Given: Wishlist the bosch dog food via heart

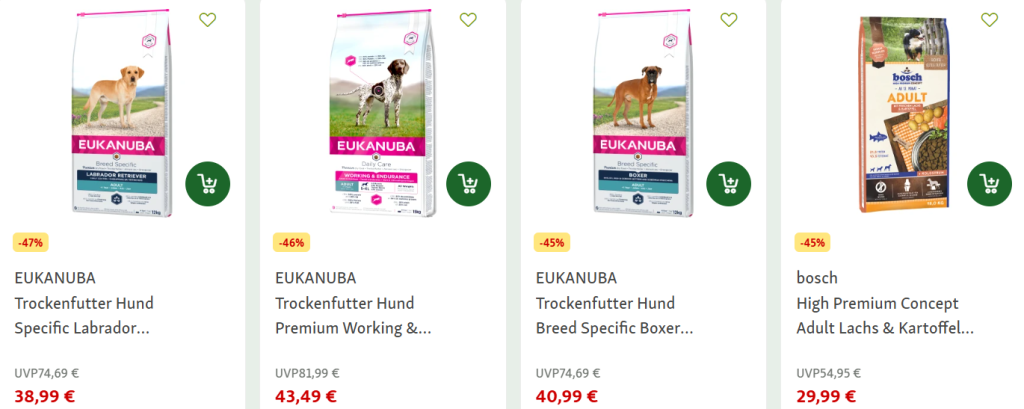Looking at the screenshot, I should [x=989, y=20].
